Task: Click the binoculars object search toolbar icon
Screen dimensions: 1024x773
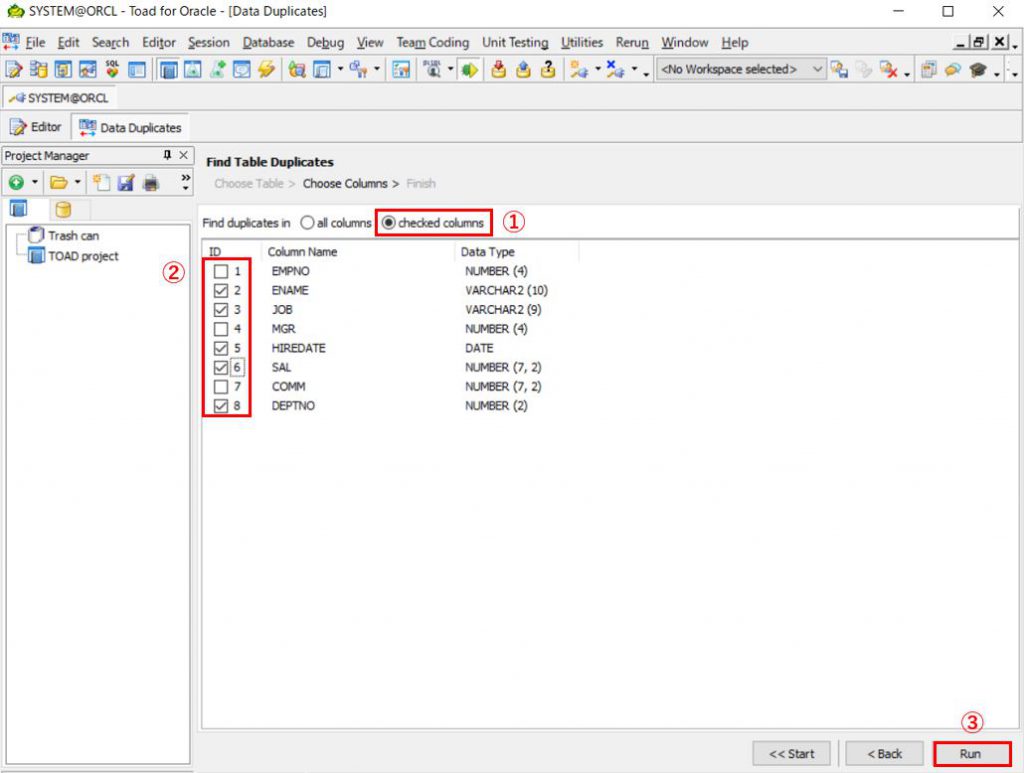Action: point(432,69)
